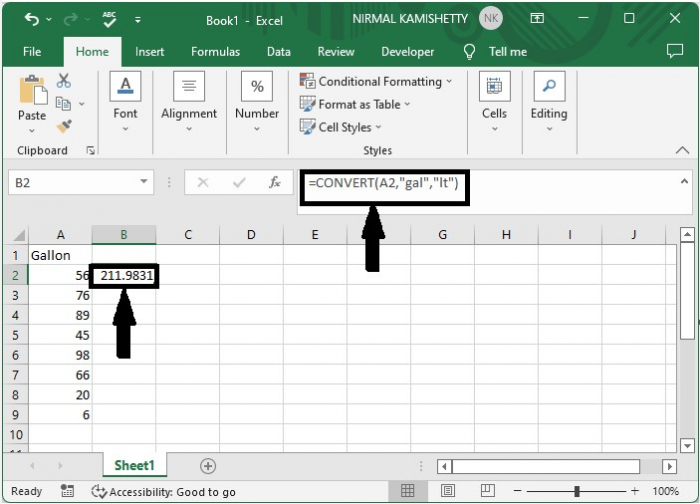Switch to the Insert tab

click(150, 52)
